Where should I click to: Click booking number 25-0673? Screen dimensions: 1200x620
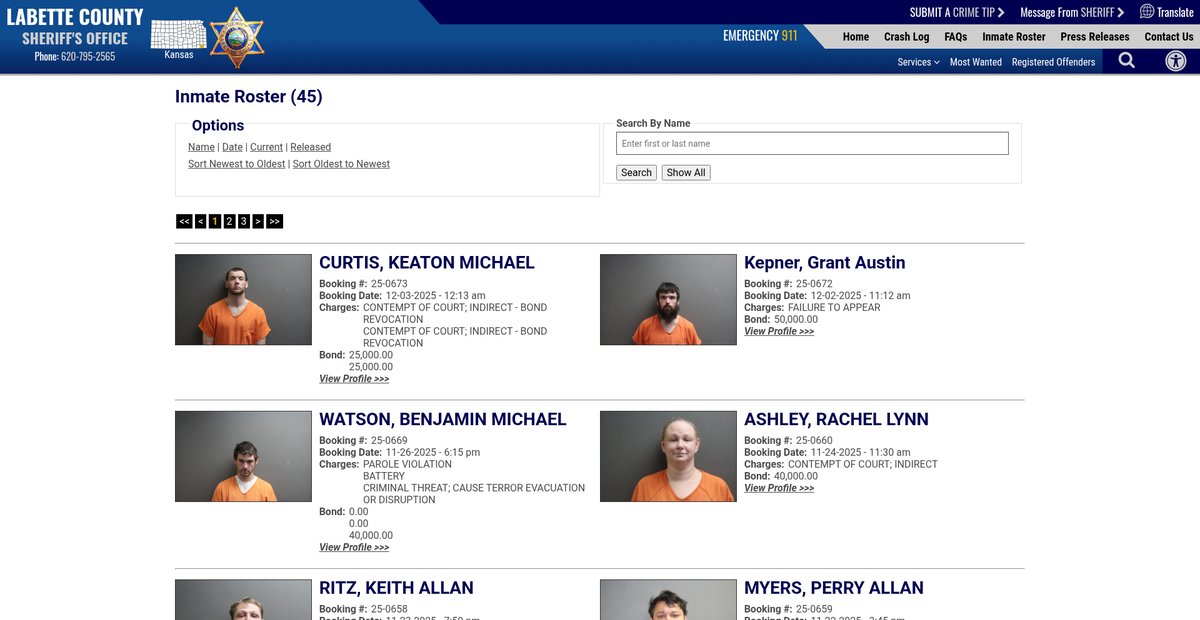coord(389,284)
